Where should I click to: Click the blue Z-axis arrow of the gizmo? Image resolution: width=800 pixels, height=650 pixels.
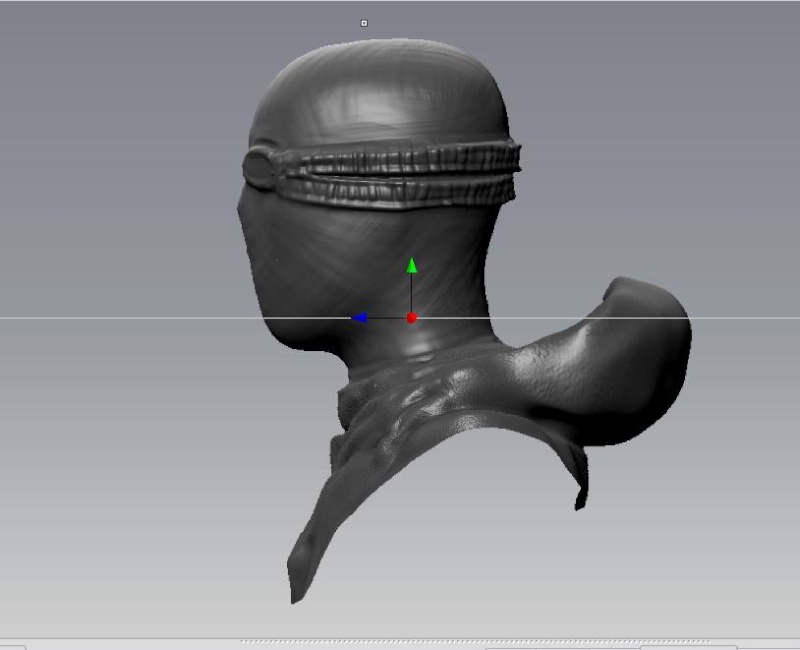click(x=359, y=318)
